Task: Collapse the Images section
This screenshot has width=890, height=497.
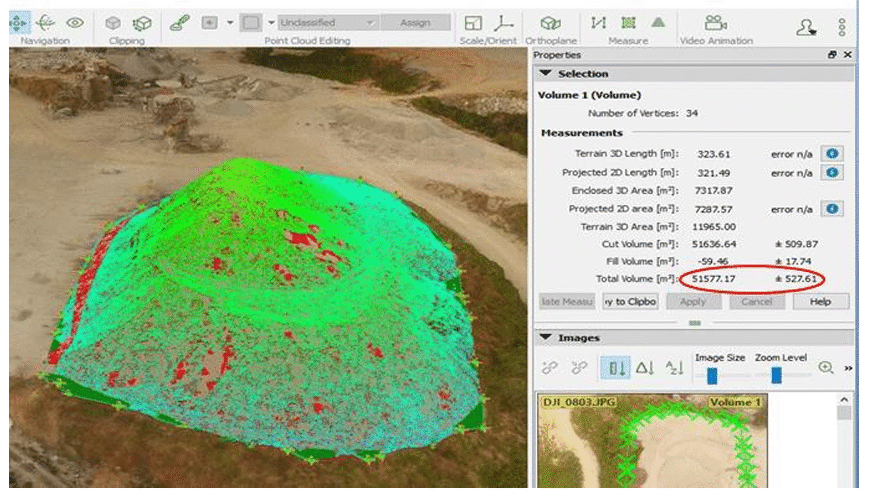Action: (x=545, y=338)
